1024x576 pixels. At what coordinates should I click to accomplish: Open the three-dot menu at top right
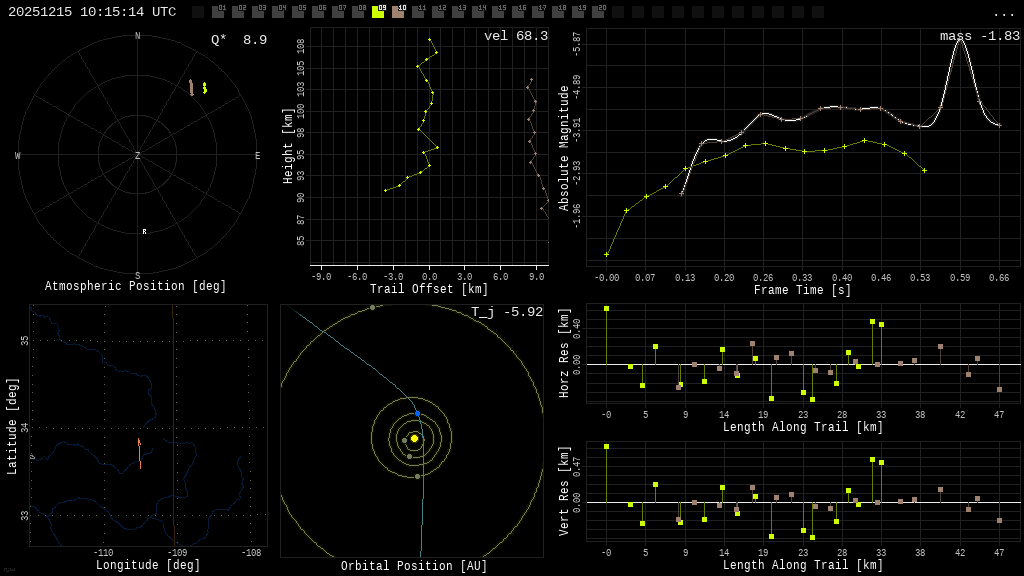[1003, 13]
